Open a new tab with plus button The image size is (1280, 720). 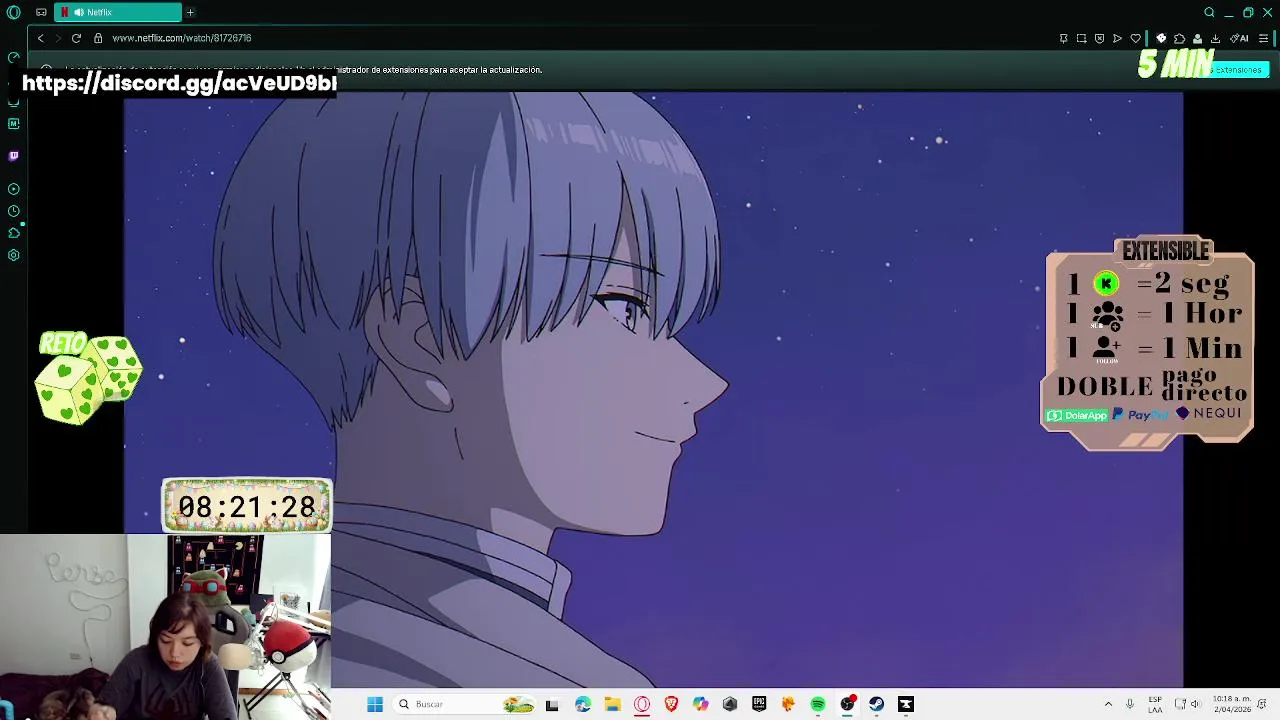(190, 12)
